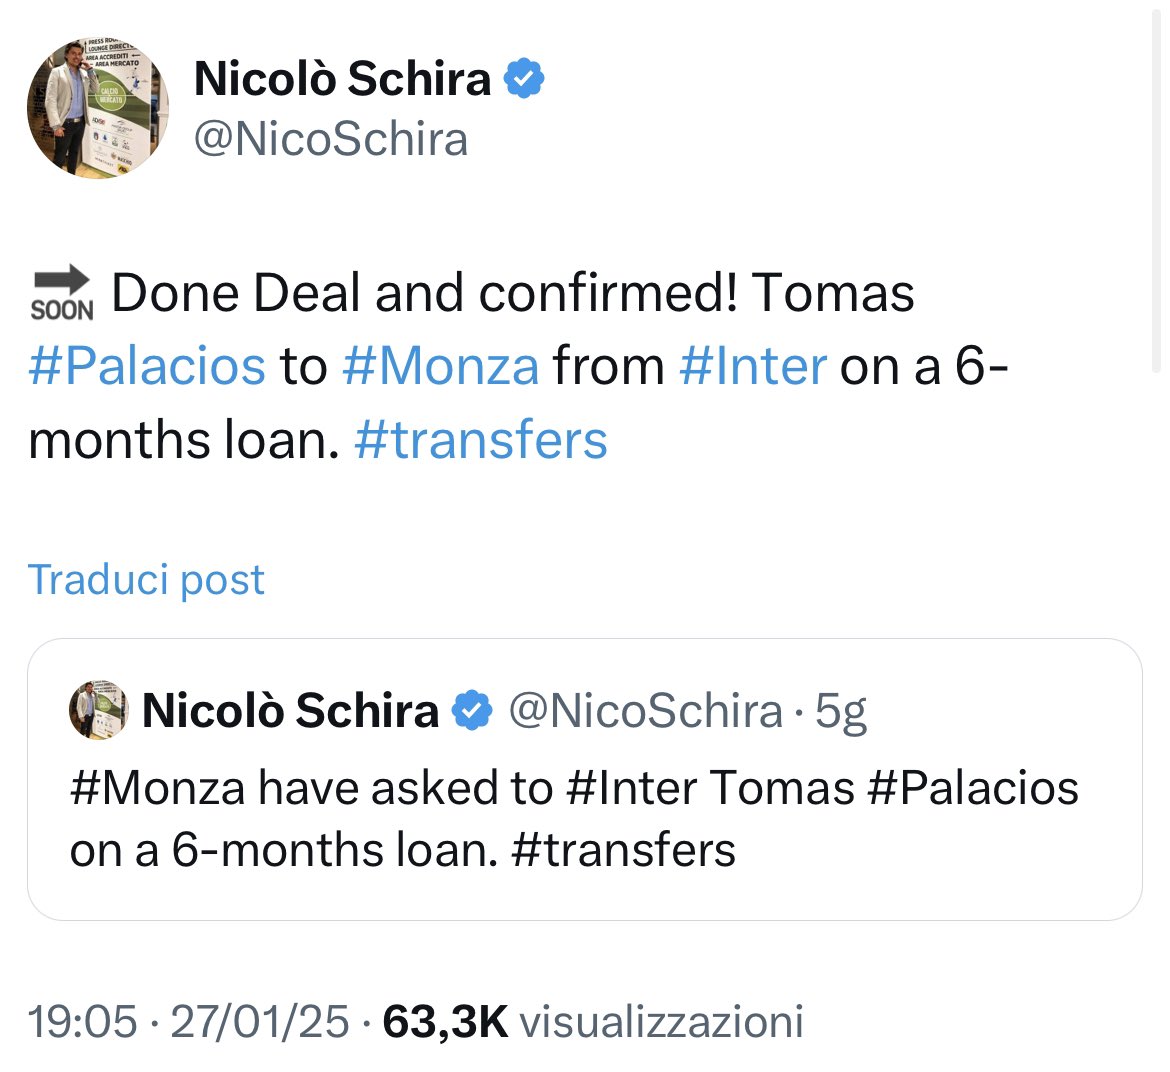Open the #Palacios hashtag
This screenshot has height=1072, width=1170.
pos(147,366)
